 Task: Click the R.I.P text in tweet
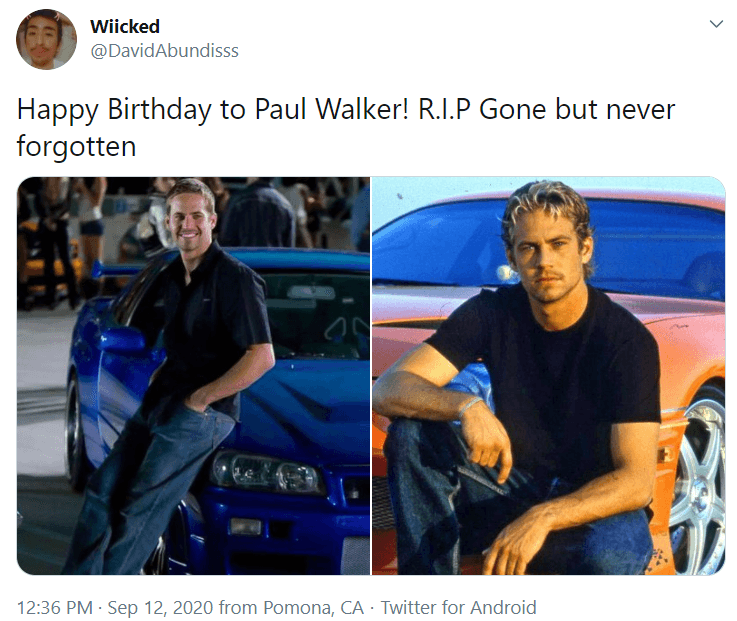click(444, 110)
